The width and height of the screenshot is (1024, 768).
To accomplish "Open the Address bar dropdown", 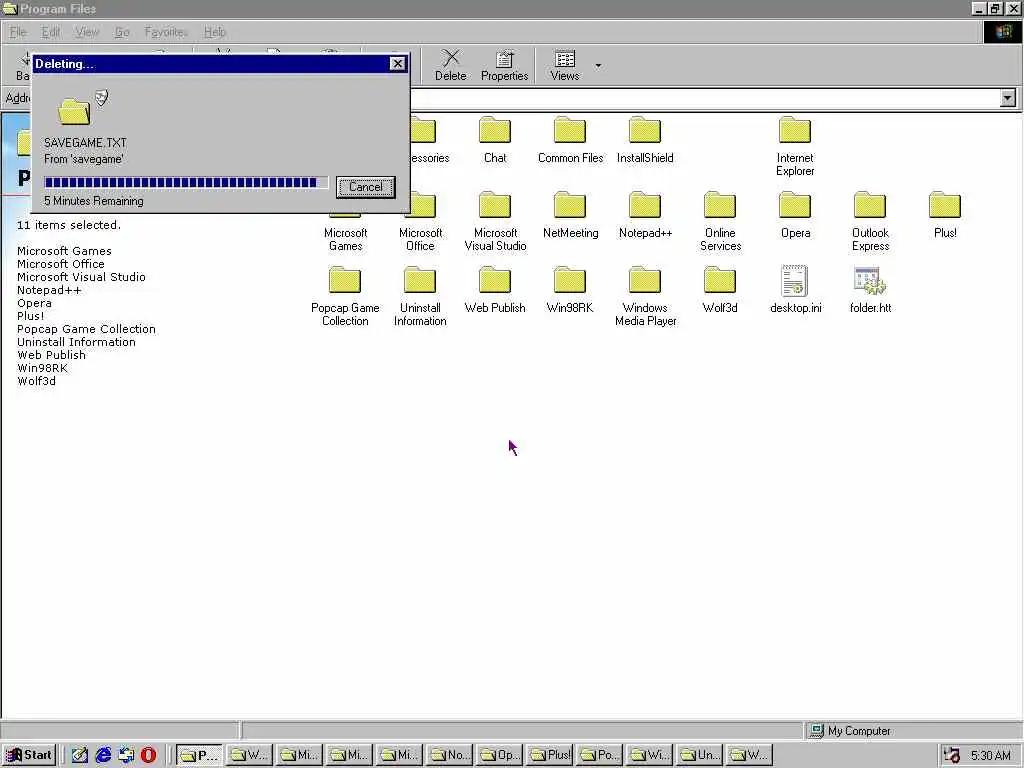I will pyautogui.click(x=1008, y=98).
